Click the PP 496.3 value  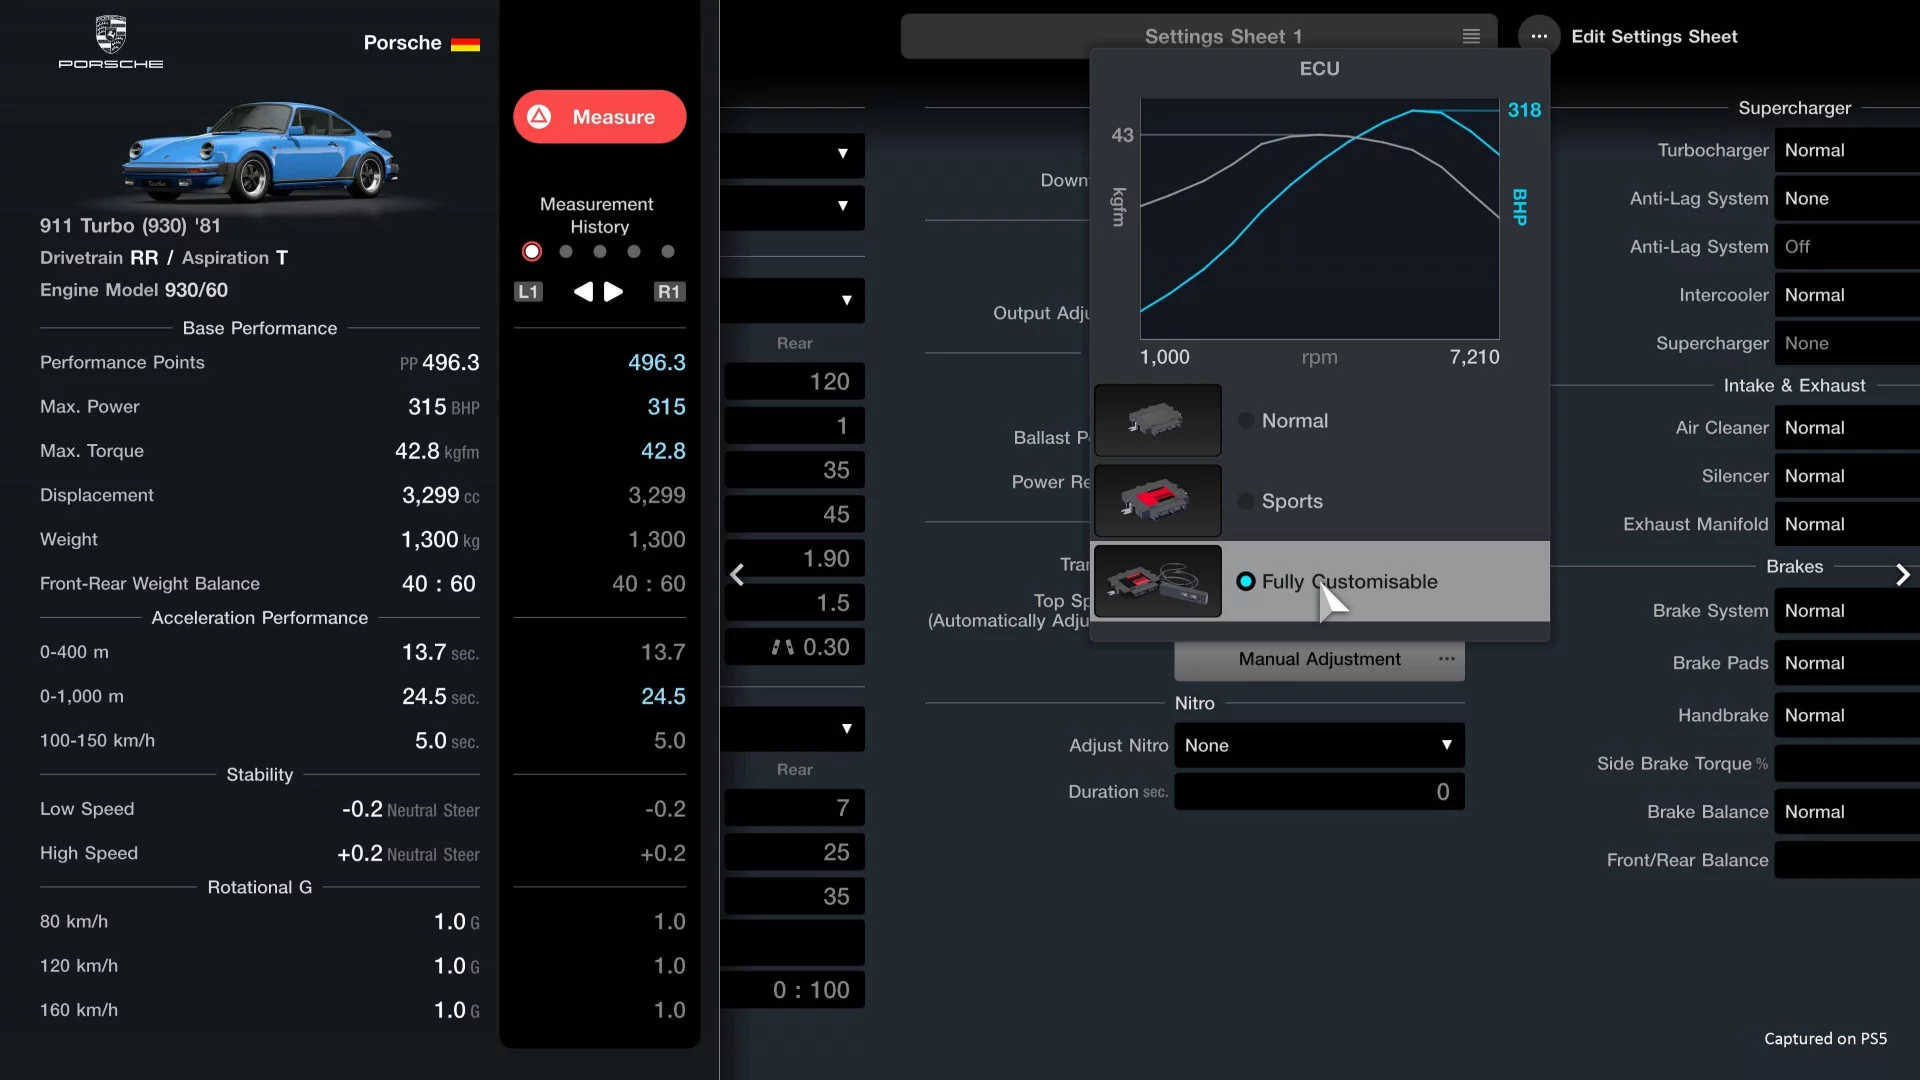pyautogui.click(x=439, y=363)
